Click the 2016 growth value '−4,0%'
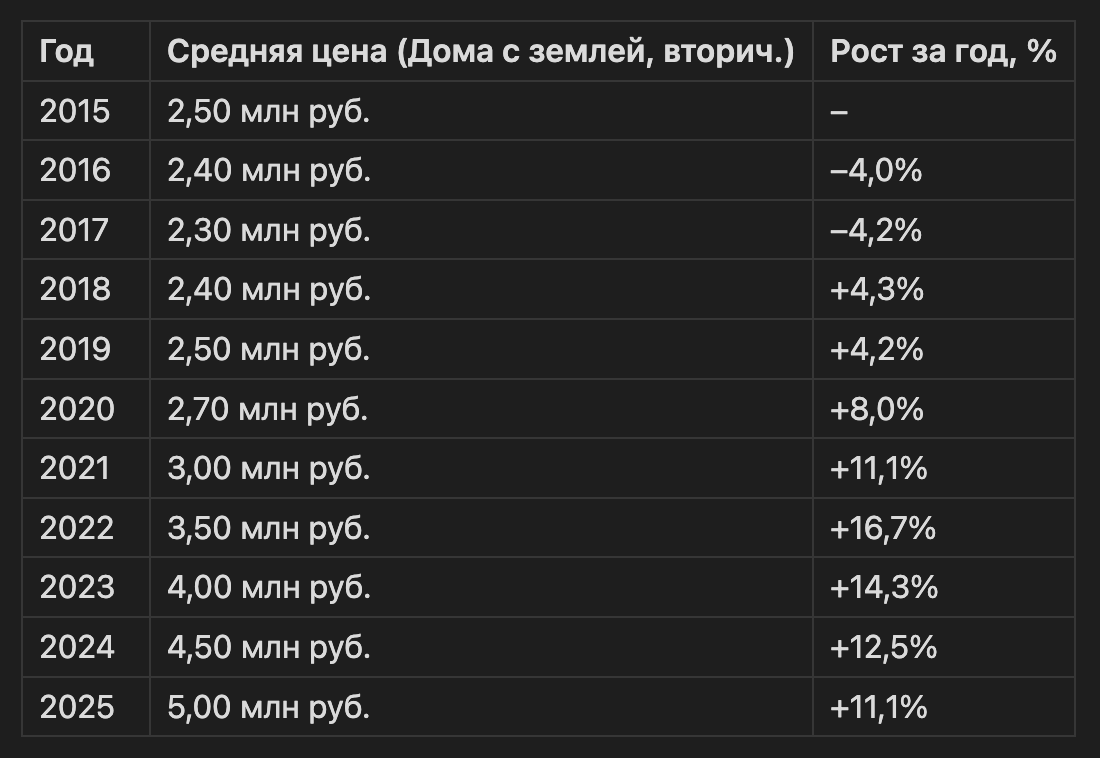This screenshot has width=1100, height=758. [876, 171]
